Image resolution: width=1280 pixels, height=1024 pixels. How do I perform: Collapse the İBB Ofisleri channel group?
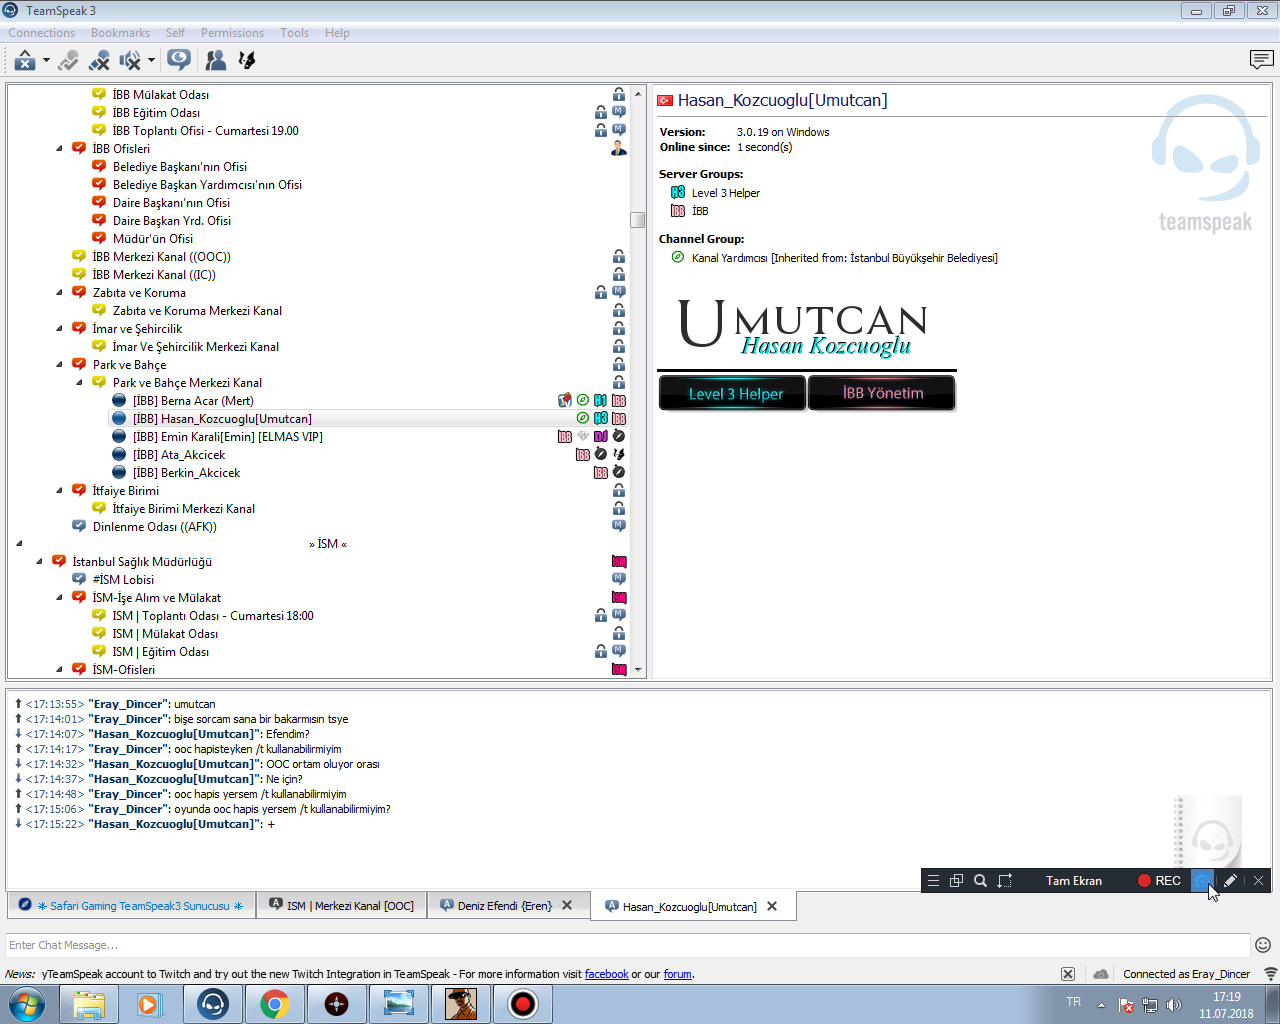coord(59,149)
